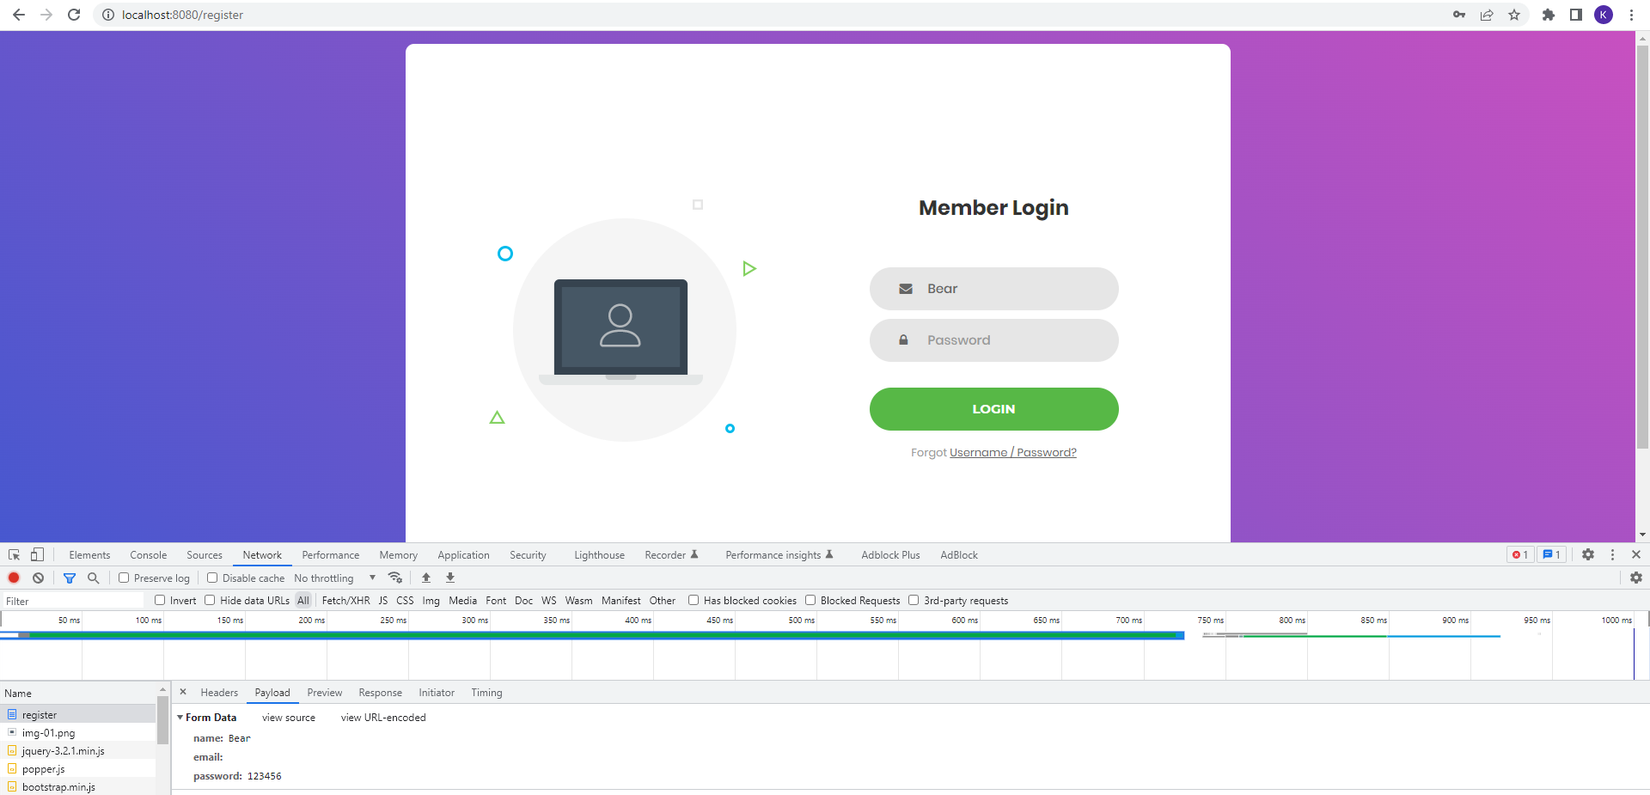Filter requests by CSS type

pos(404,600)
